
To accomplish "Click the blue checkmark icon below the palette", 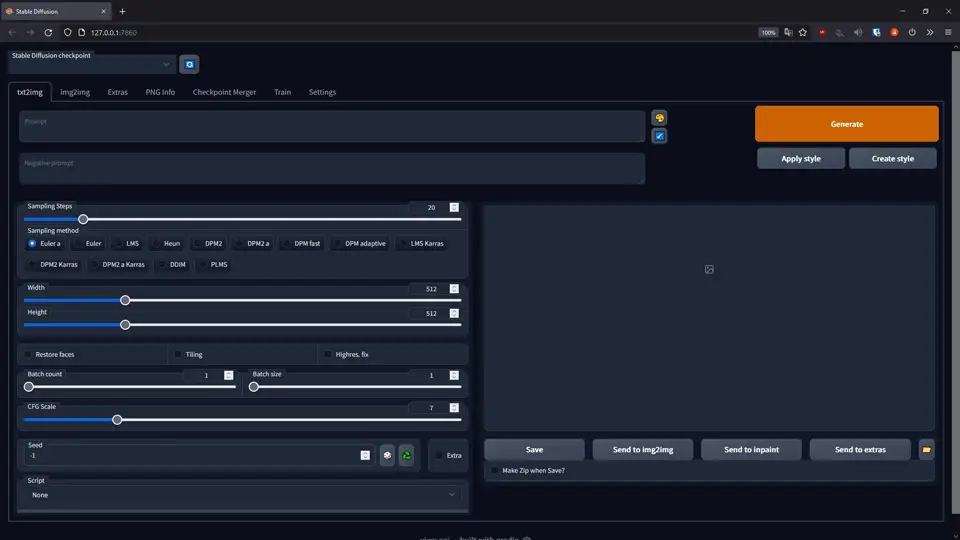I will pyautogui.click(x=659, y=136).
